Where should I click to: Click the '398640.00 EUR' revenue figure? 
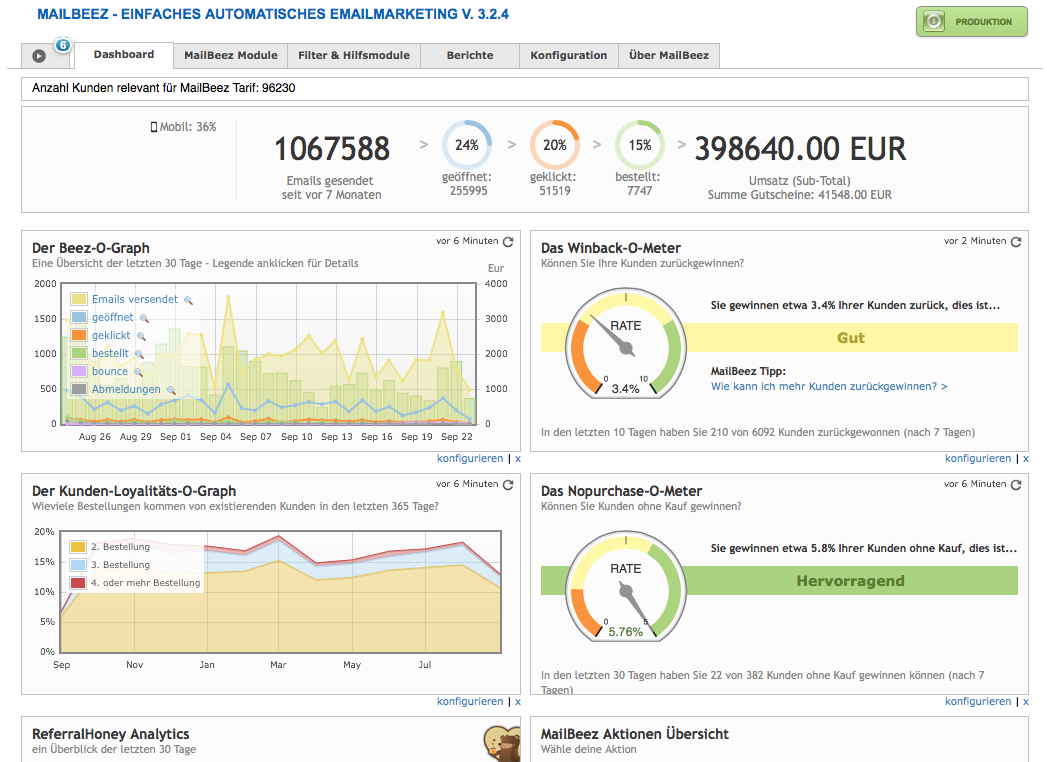800,149
